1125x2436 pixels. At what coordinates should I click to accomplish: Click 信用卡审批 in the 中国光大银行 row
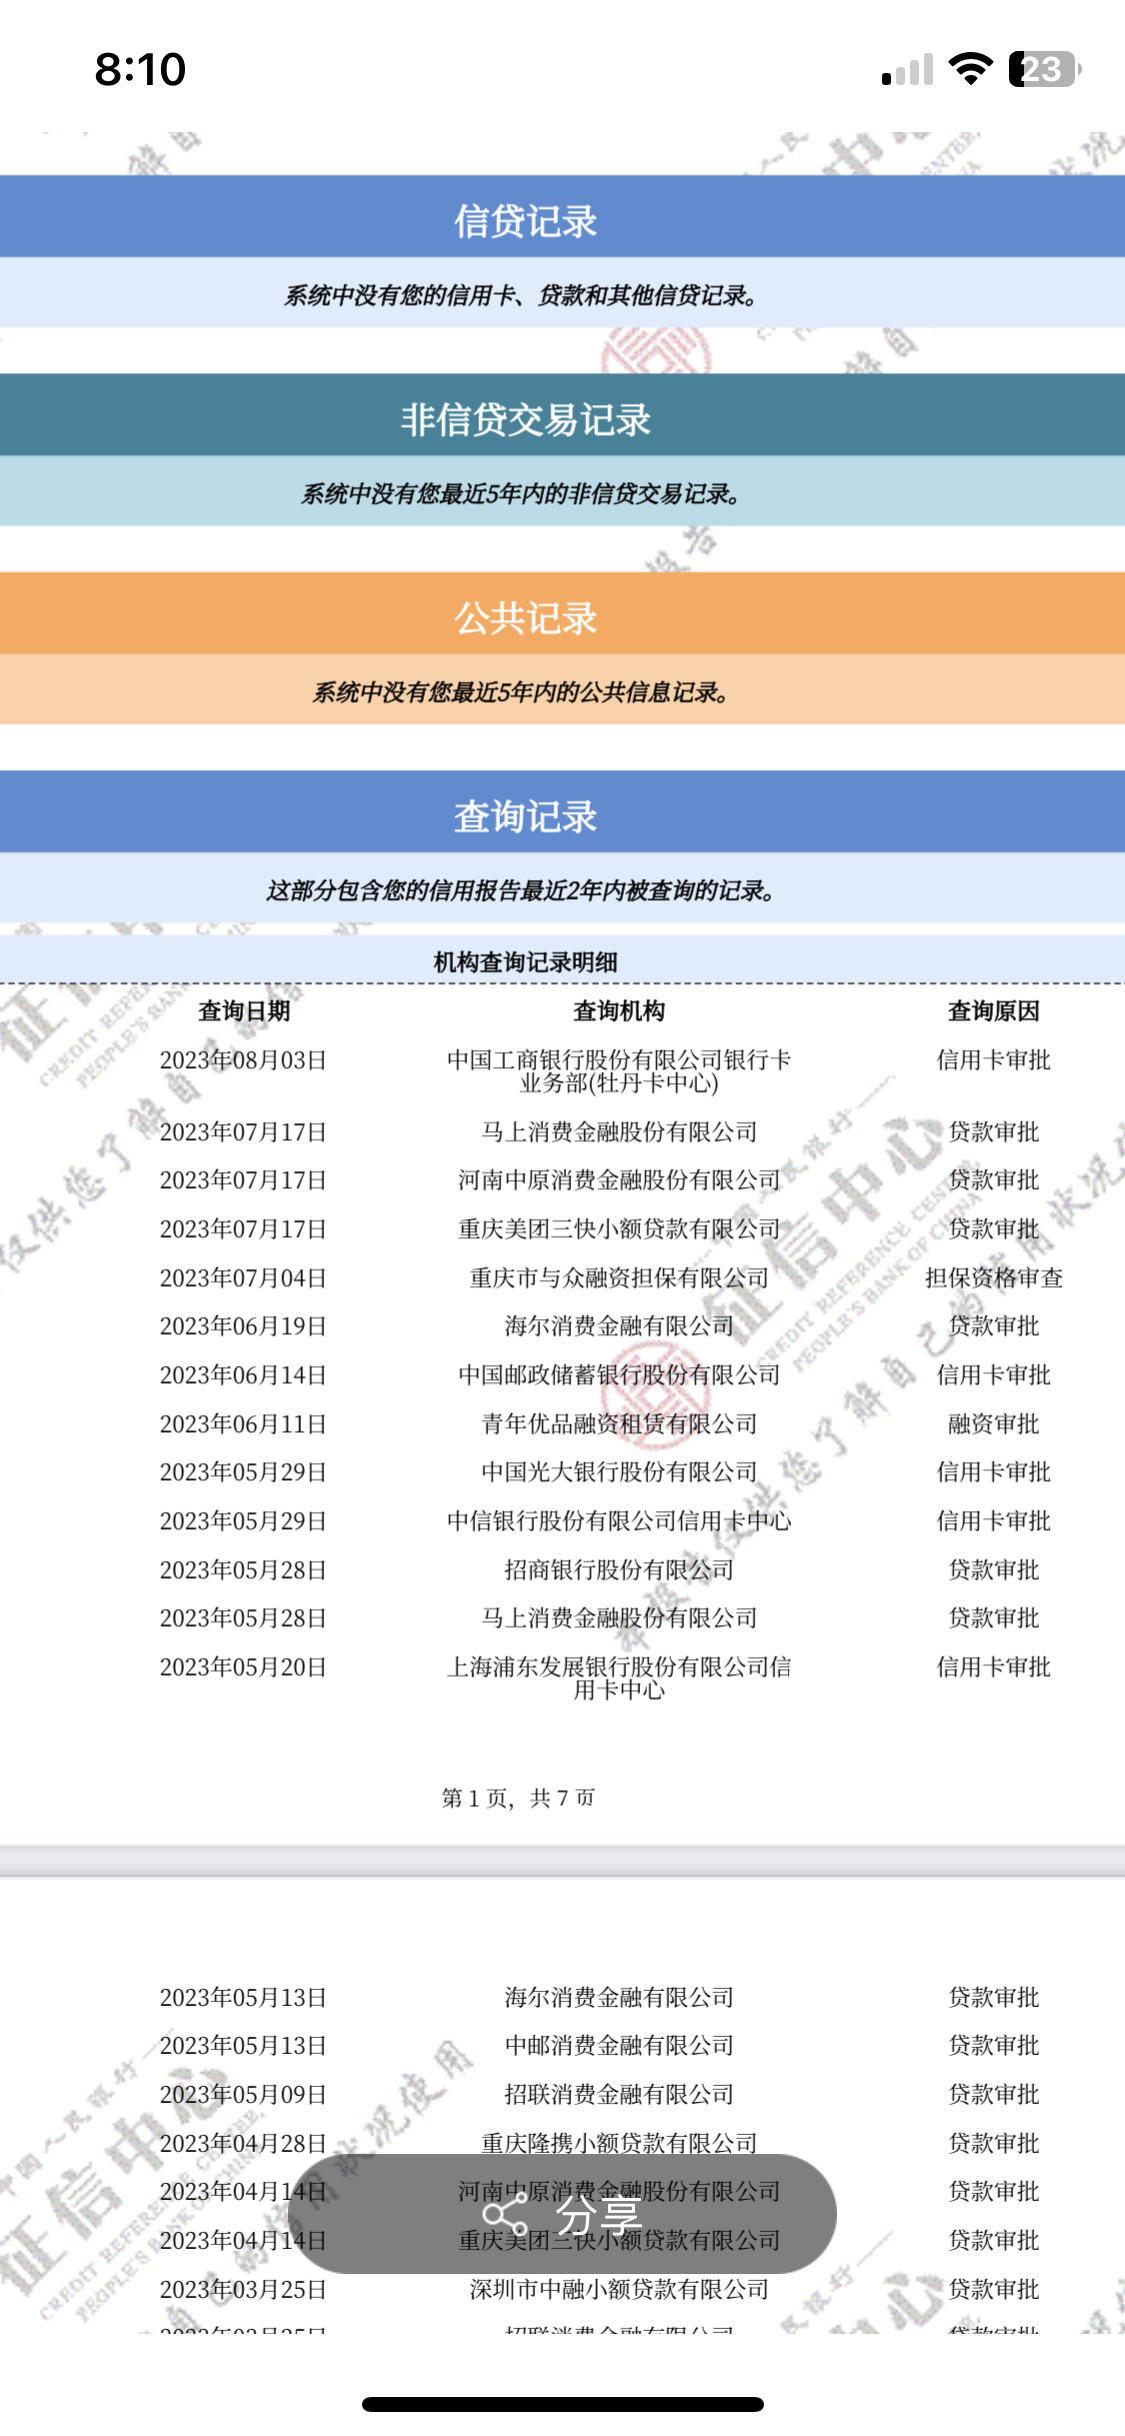pyautogui.click(x=994, y=1472)
